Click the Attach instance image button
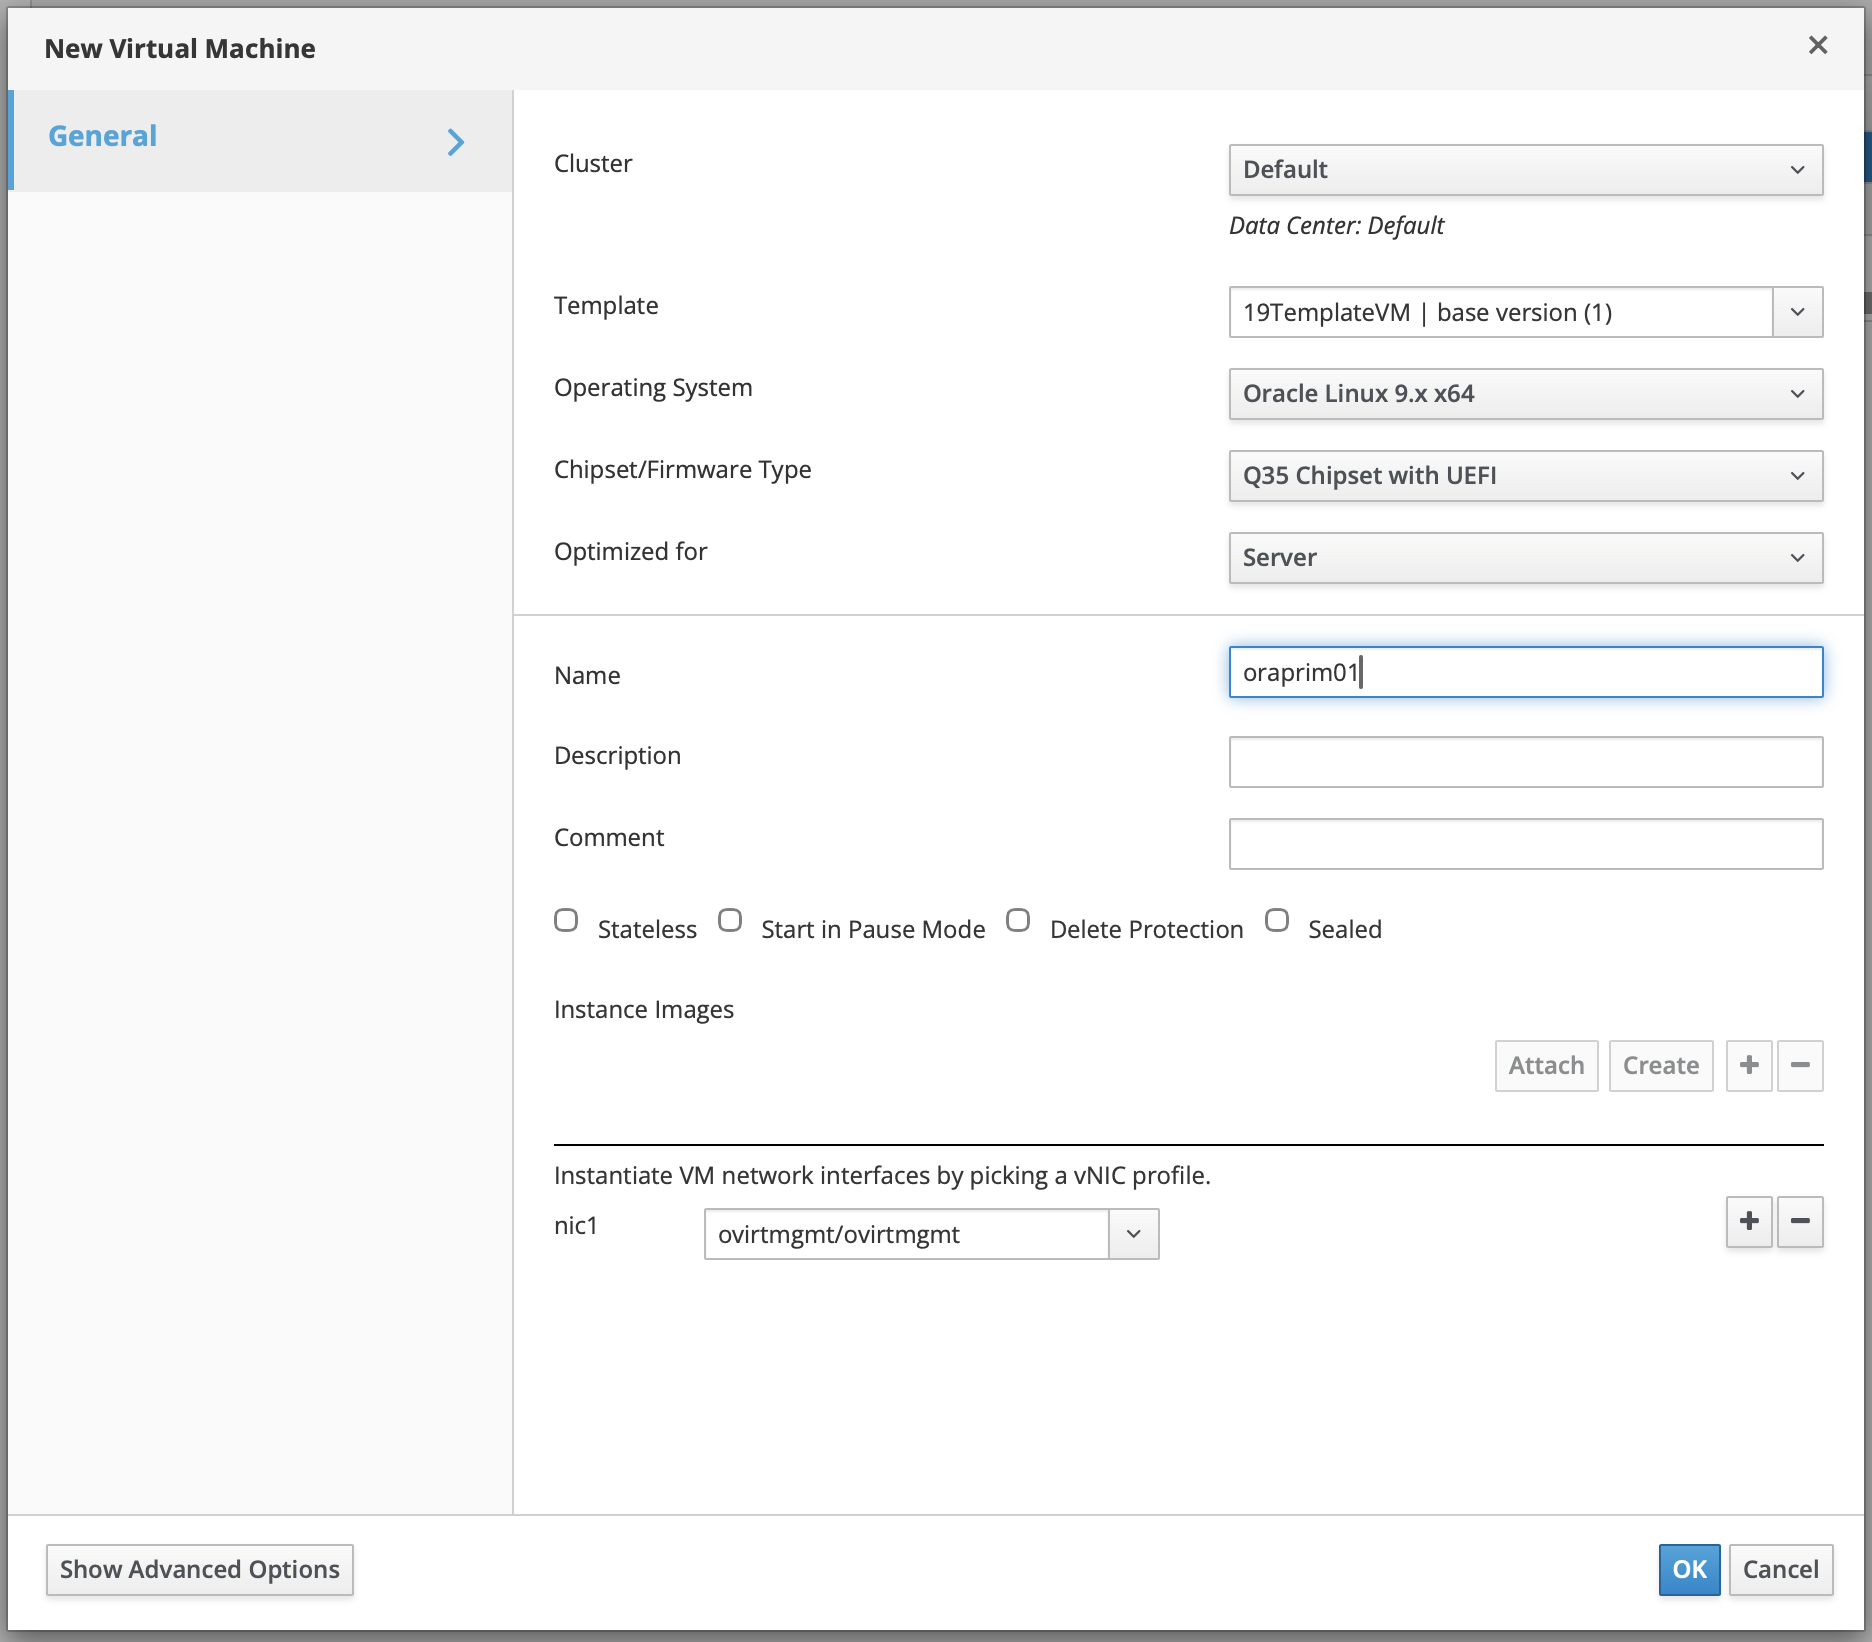1872x1642 pixels. tap(1546, 1066)
